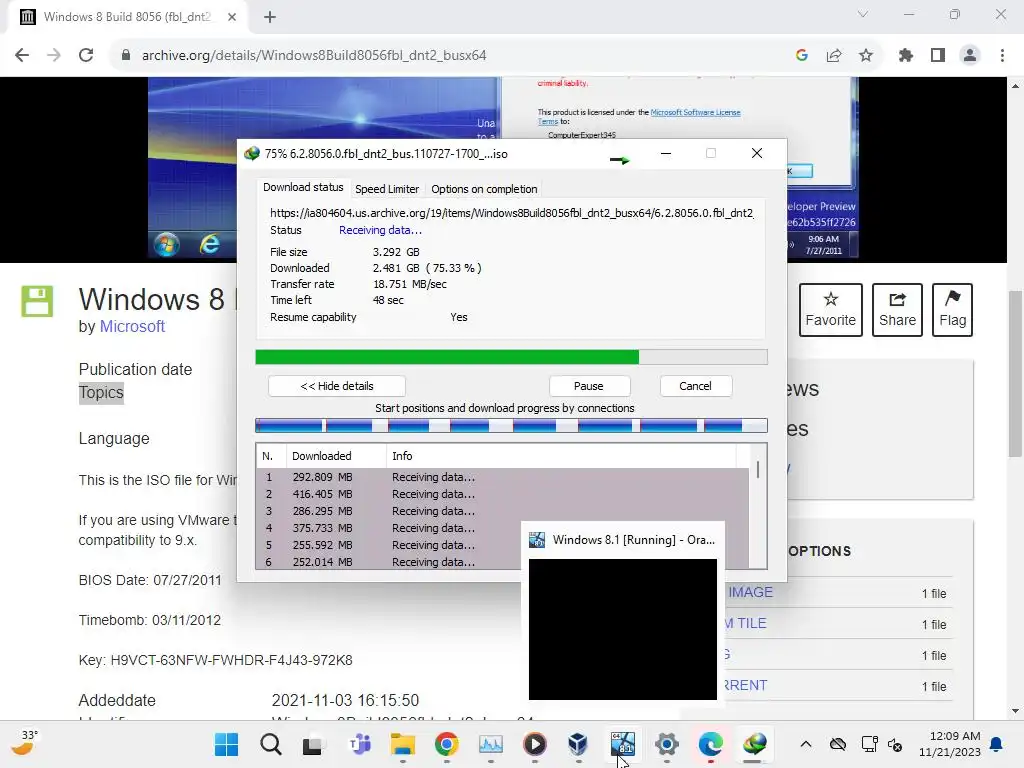Open Chrome three-dot menu
The width and height of the screenshot is (1024, 768).
[x=1002, y=56]
